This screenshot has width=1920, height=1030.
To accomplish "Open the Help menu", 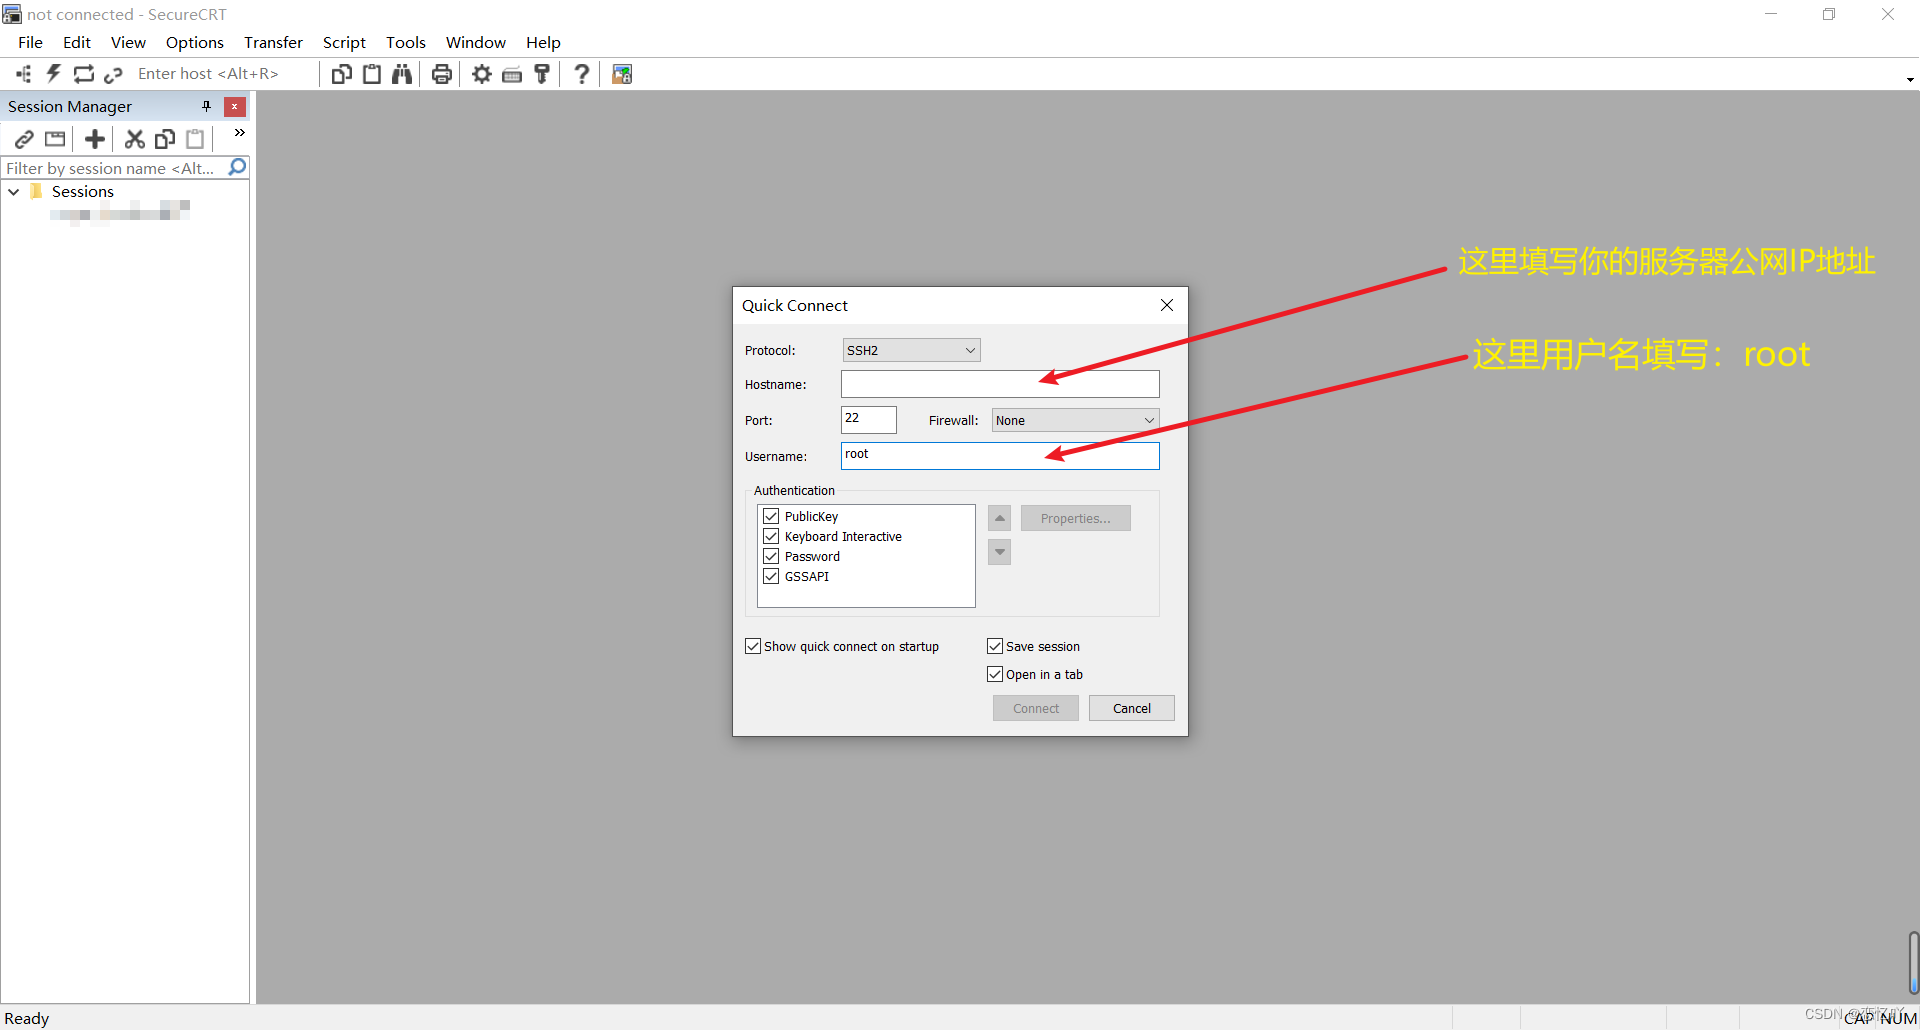I will pyautogui.click(x=543, y=42).
